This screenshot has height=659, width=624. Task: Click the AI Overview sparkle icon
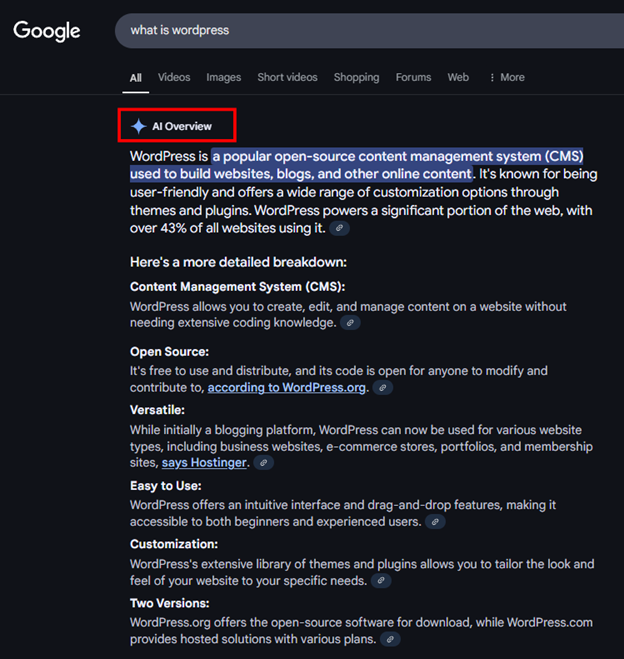pos(138,126)
